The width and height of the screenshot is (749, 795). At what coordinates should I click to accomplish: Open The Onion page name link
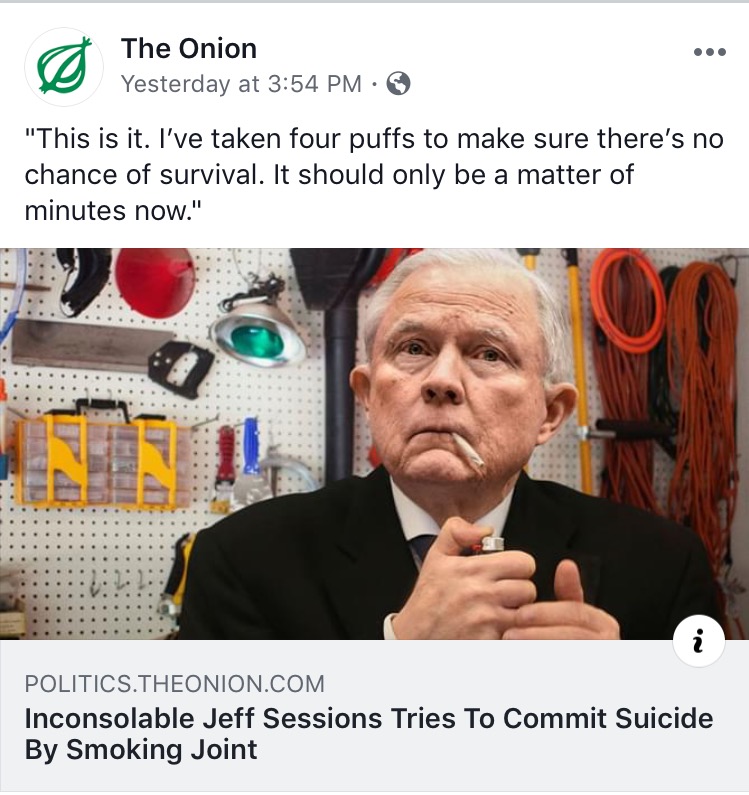[189, 49]
